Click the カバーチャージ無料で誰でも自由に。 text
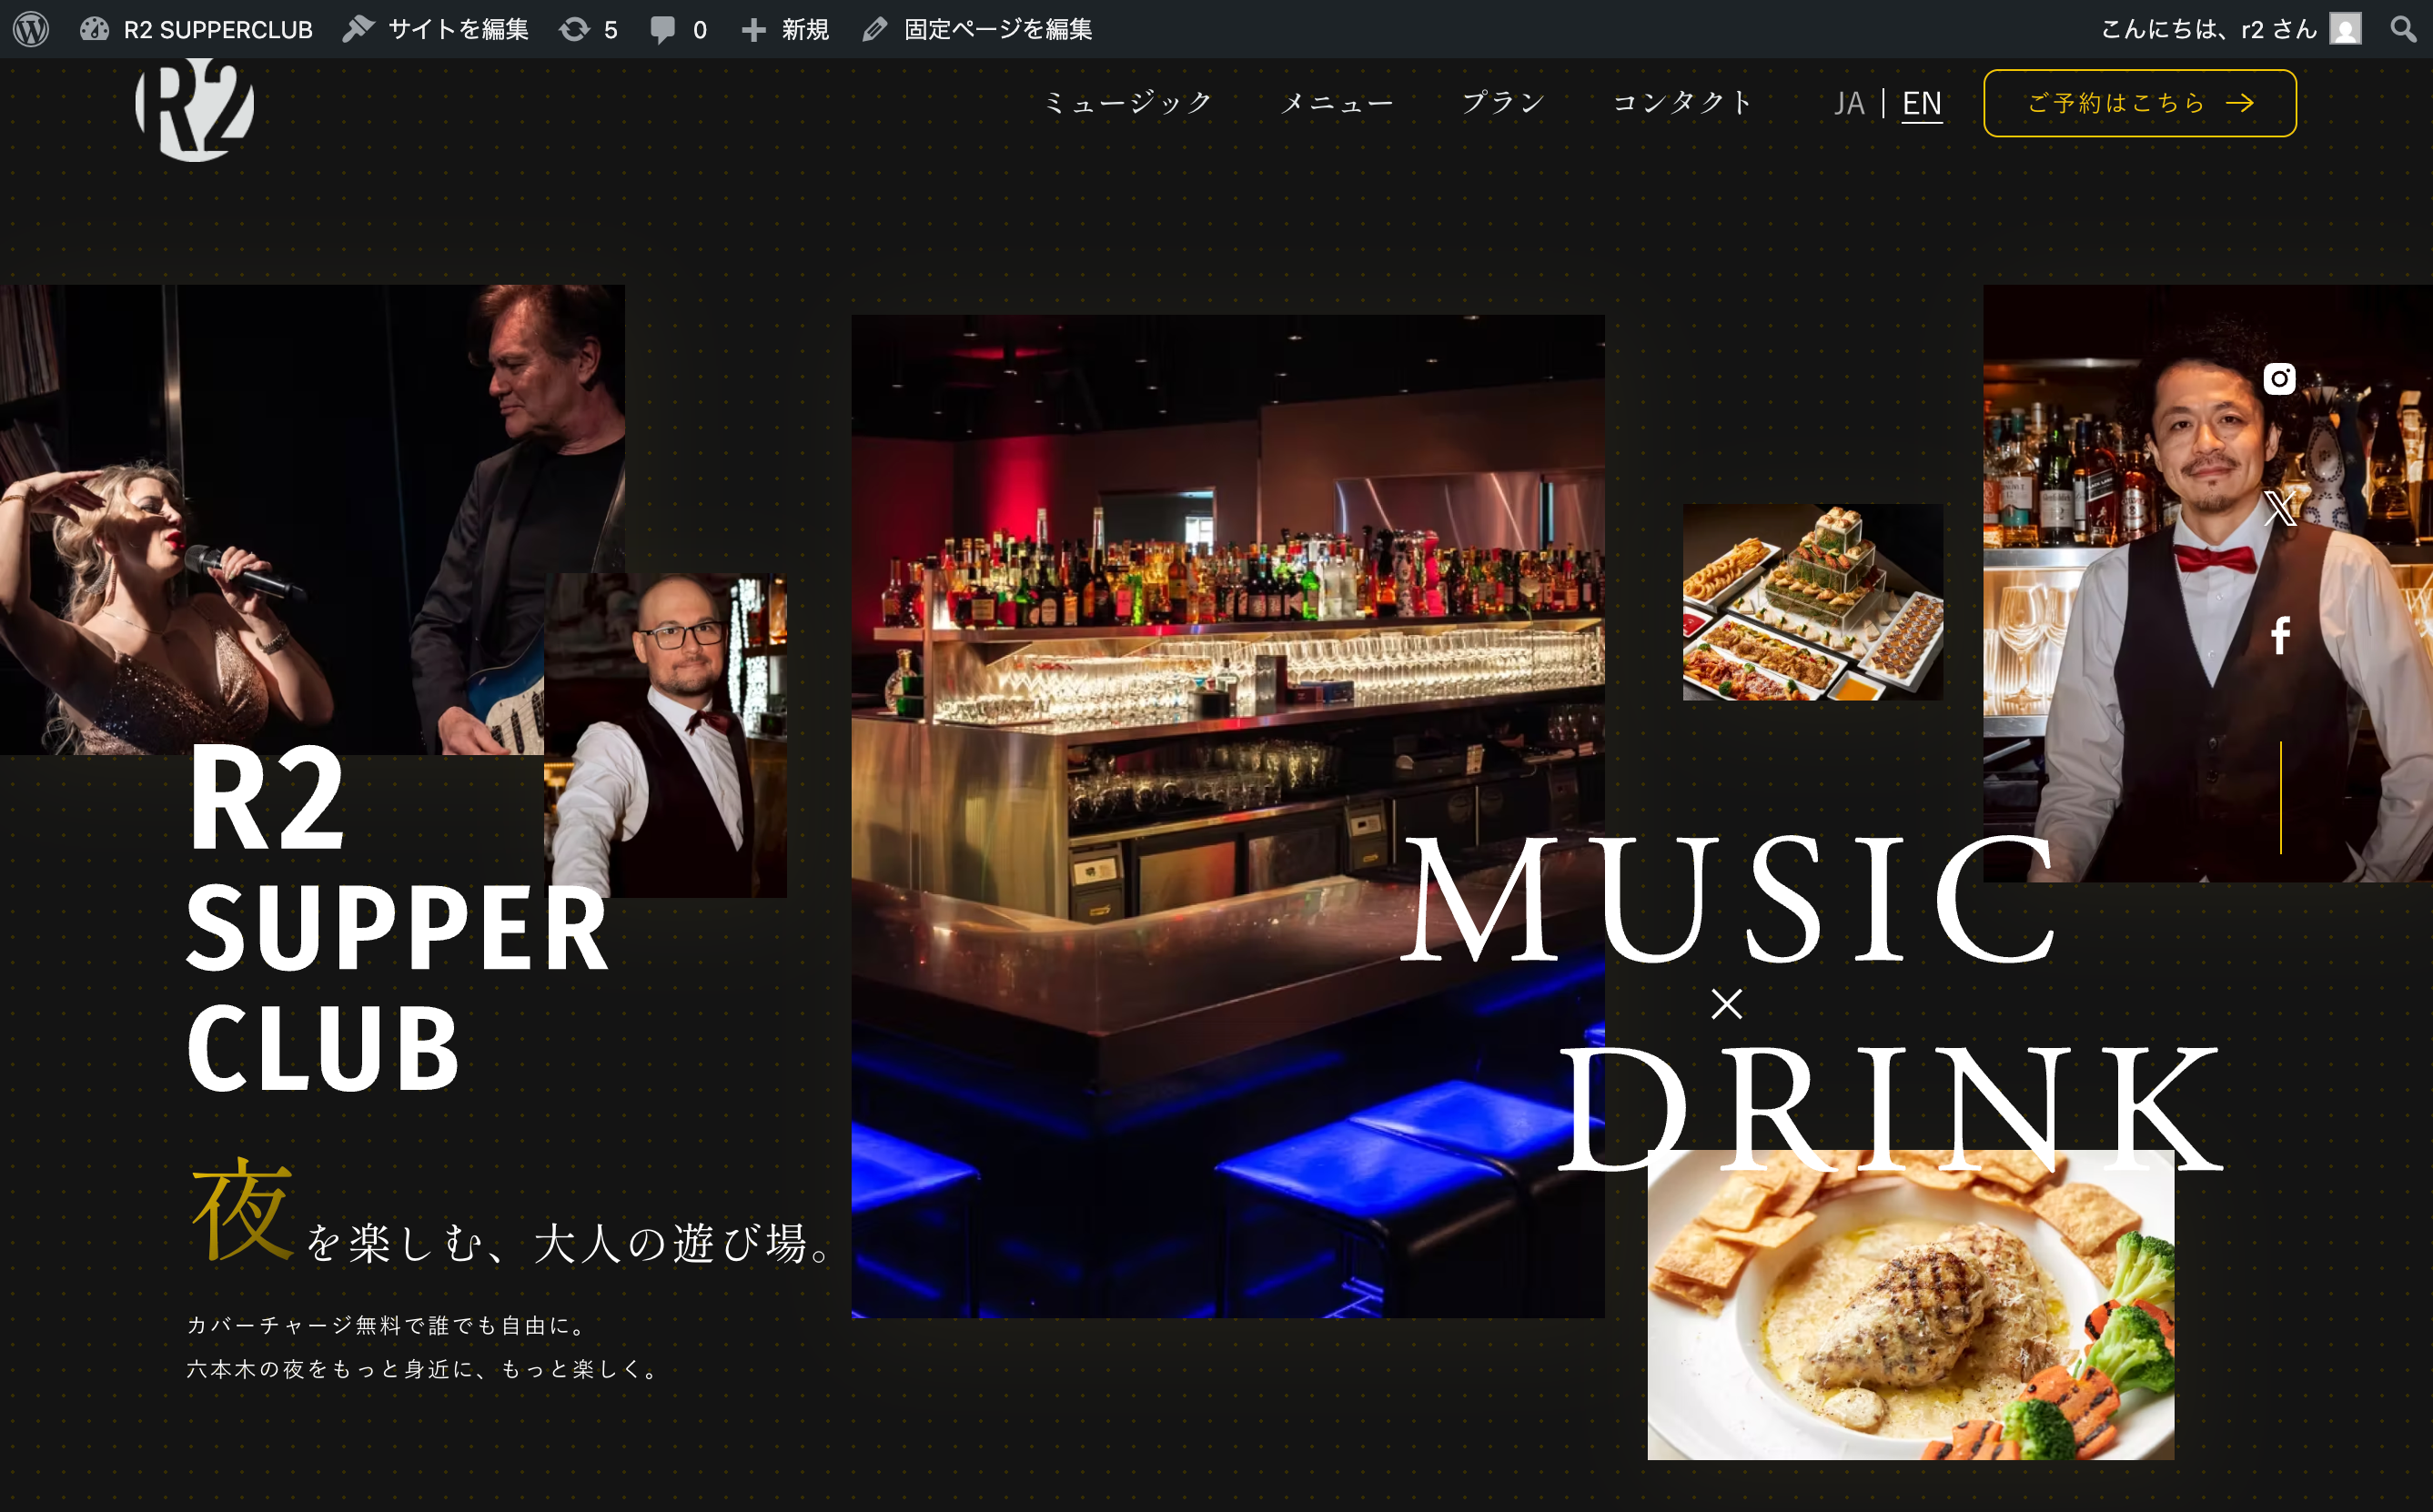The width and height of the screenshot is (2433, 1512). 387,1325
